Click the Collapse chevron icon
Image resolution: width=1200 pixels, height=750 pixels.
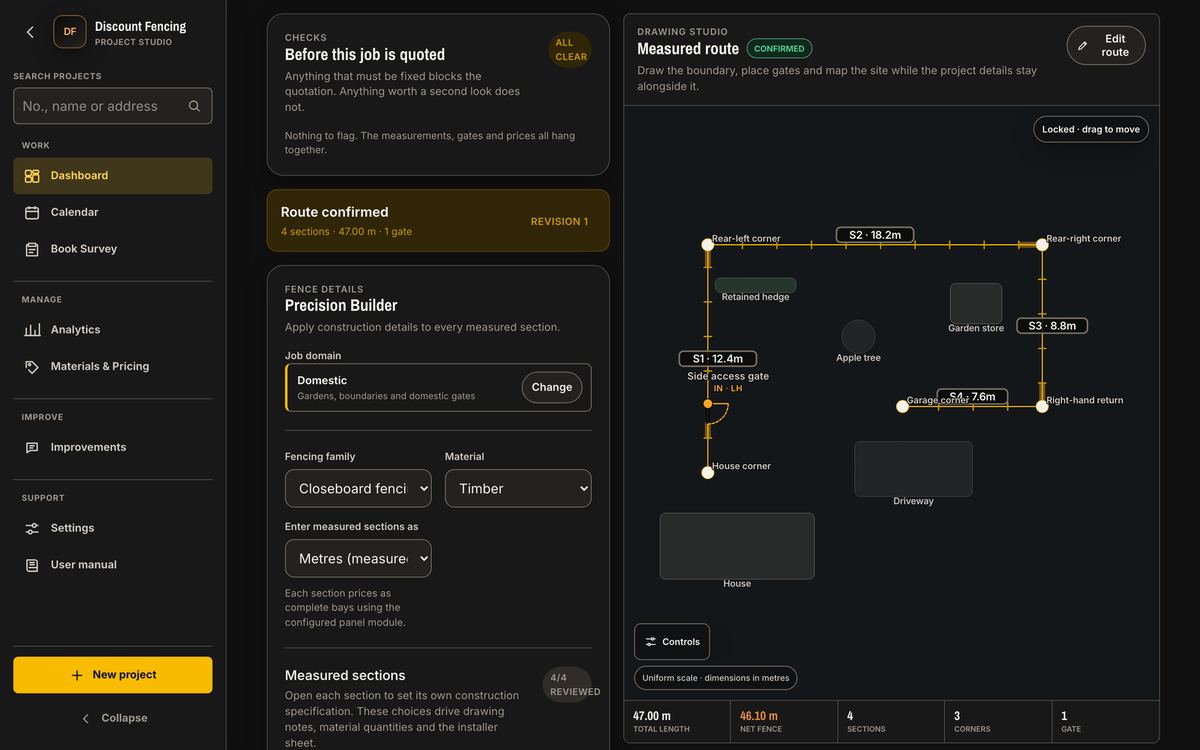(x=86, y=718)
